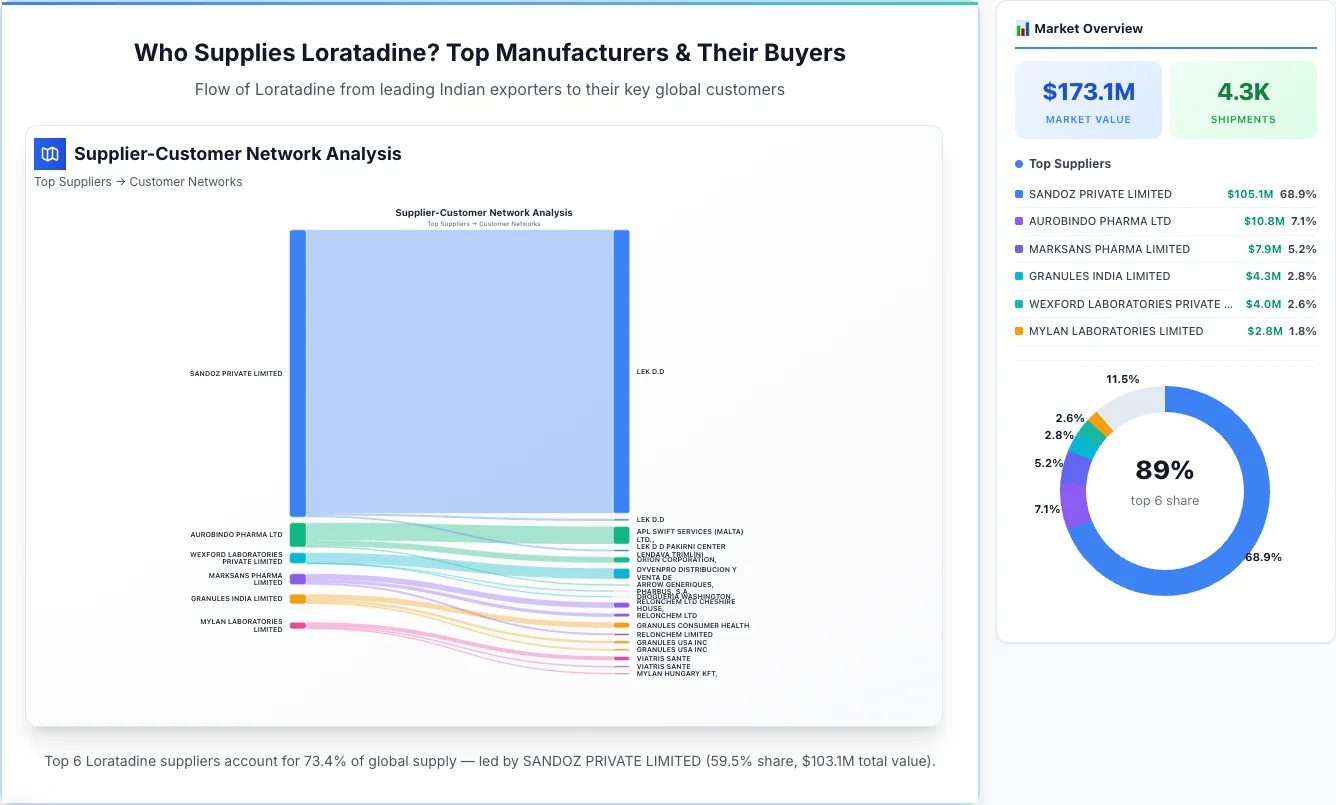Click the 89% center label of the donut chart
Image resolution: width=1336 pixels, height=805 pixels.
pos(1164,469)
